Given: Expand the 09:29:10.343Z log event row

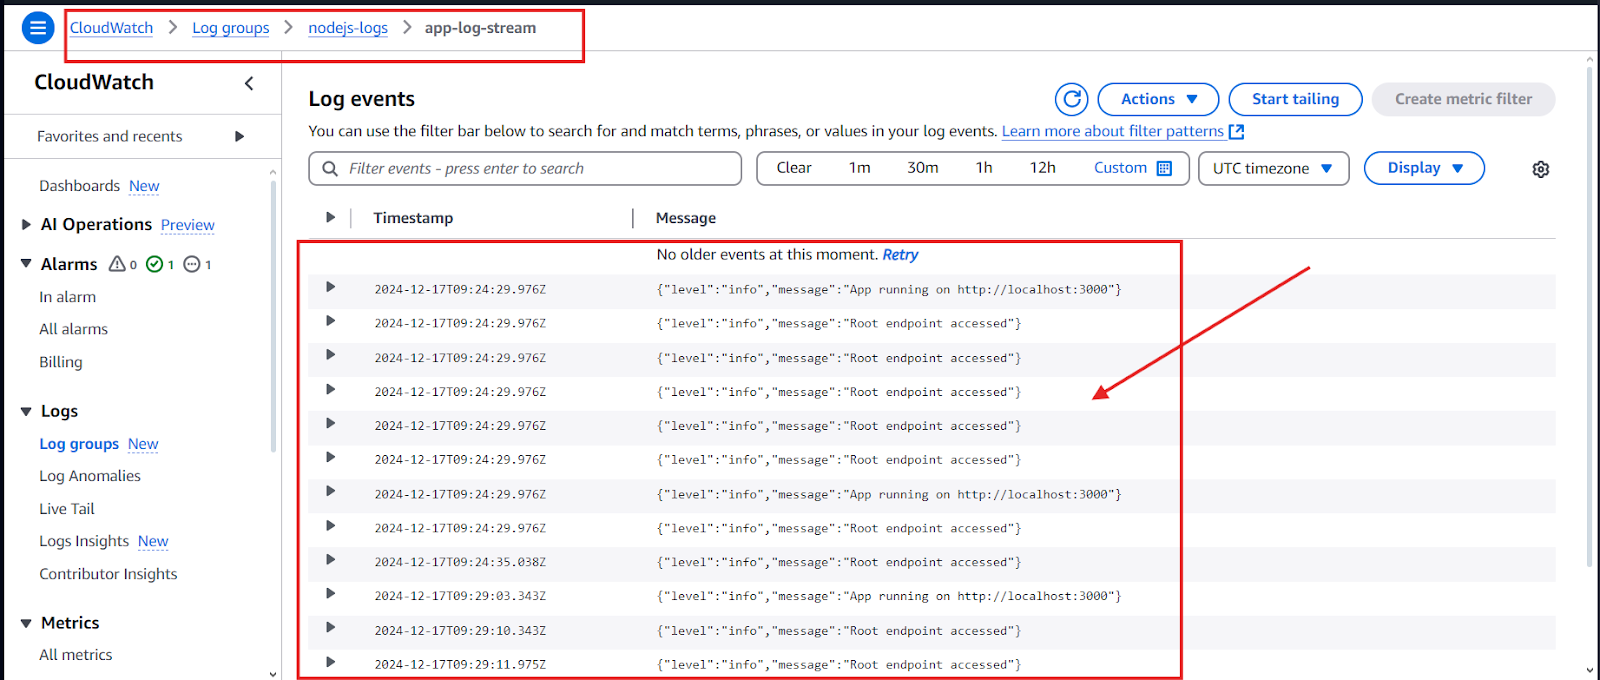Looking at the screenshot, I should pos(330,628).
